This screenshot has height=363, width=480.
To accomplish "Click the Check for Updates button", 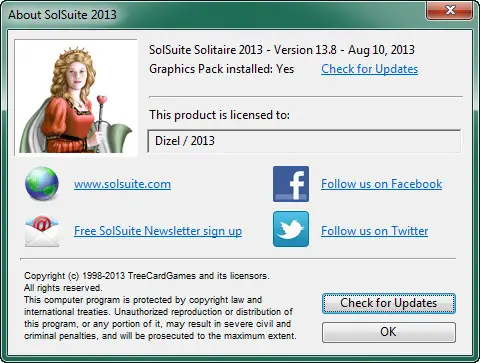I will (389, 303).
